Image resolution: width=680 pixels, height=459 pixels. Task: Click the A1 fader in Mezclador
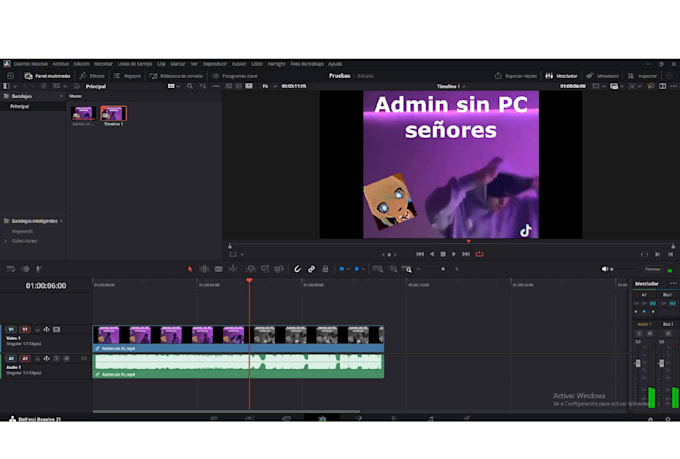(638, 363)
